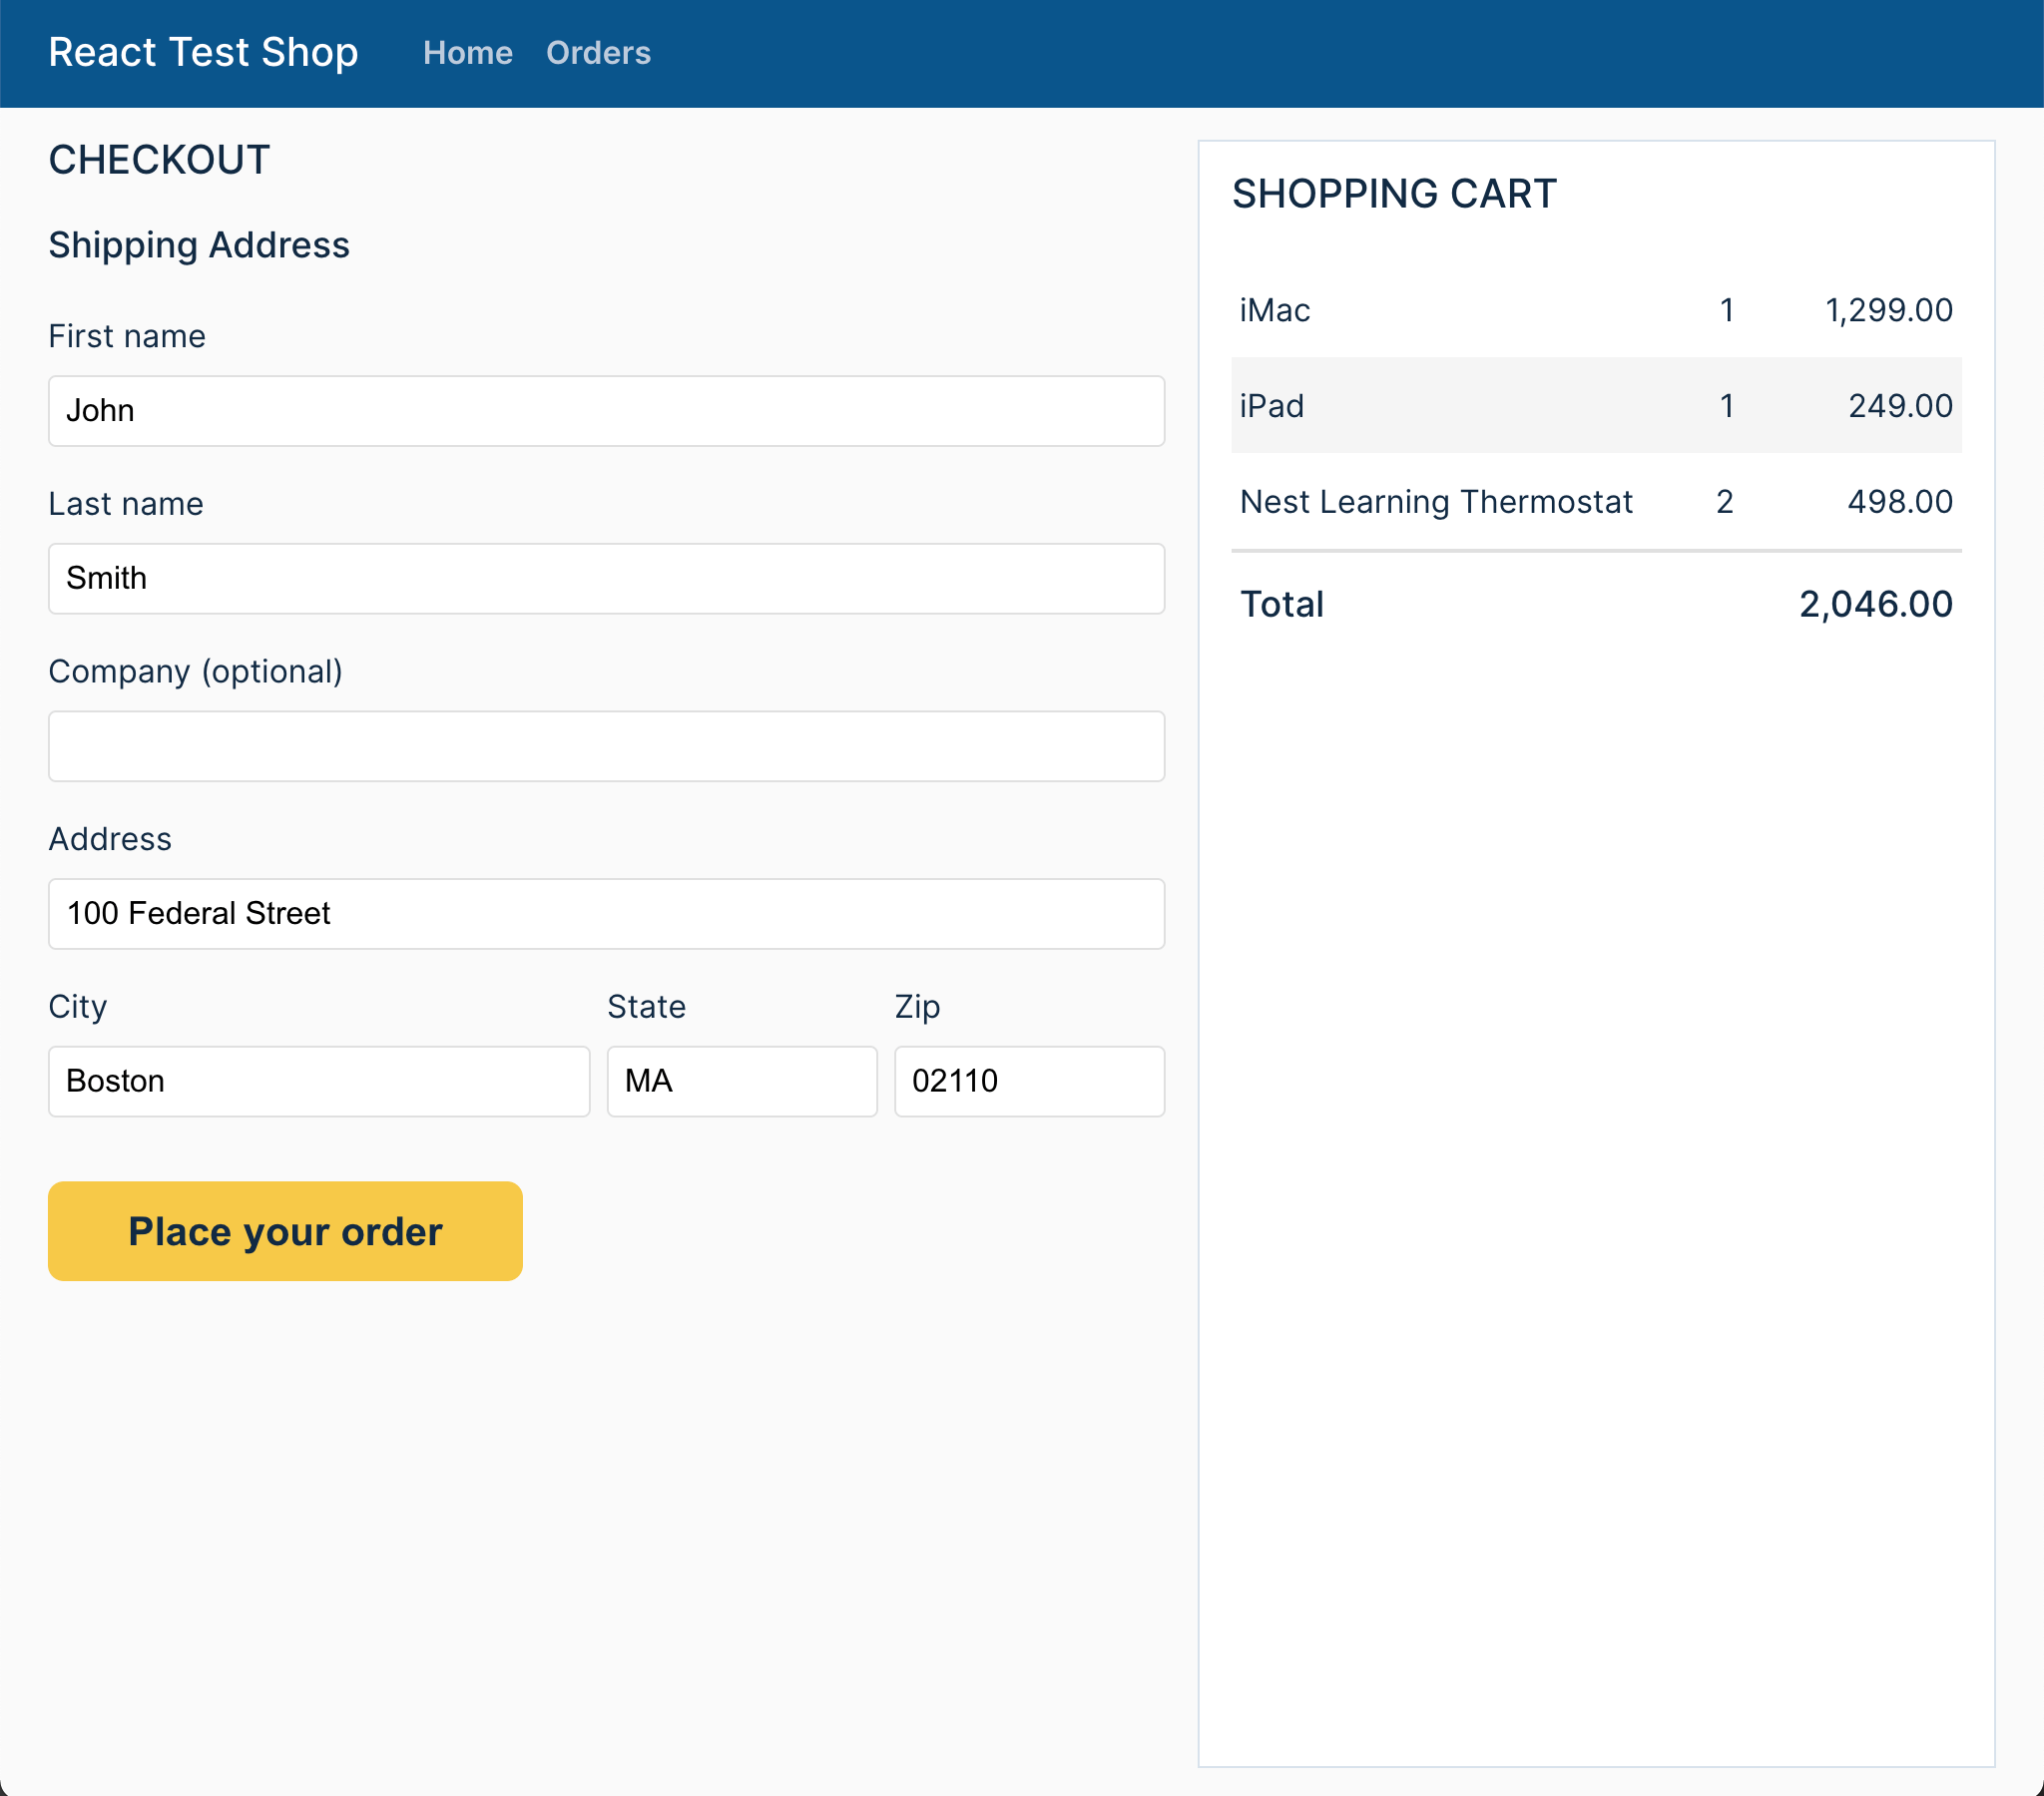
Task: Click the Total amount 2,046.00
Action: (1875, 605)
